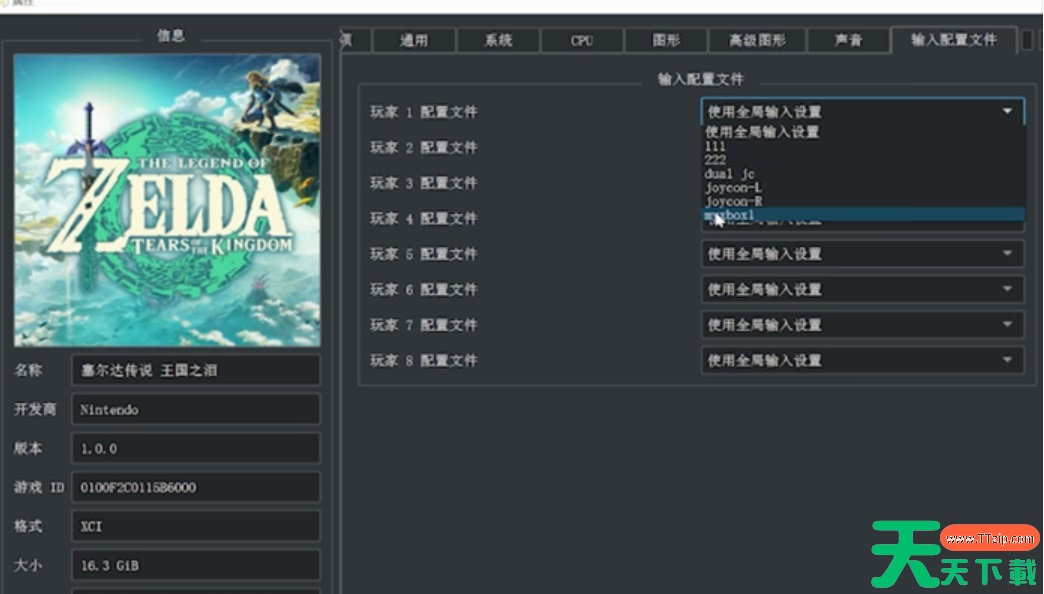Switch to the 声音 tab
The width and height of the screenshot is (1044, 594).
[x=848, y=41]
